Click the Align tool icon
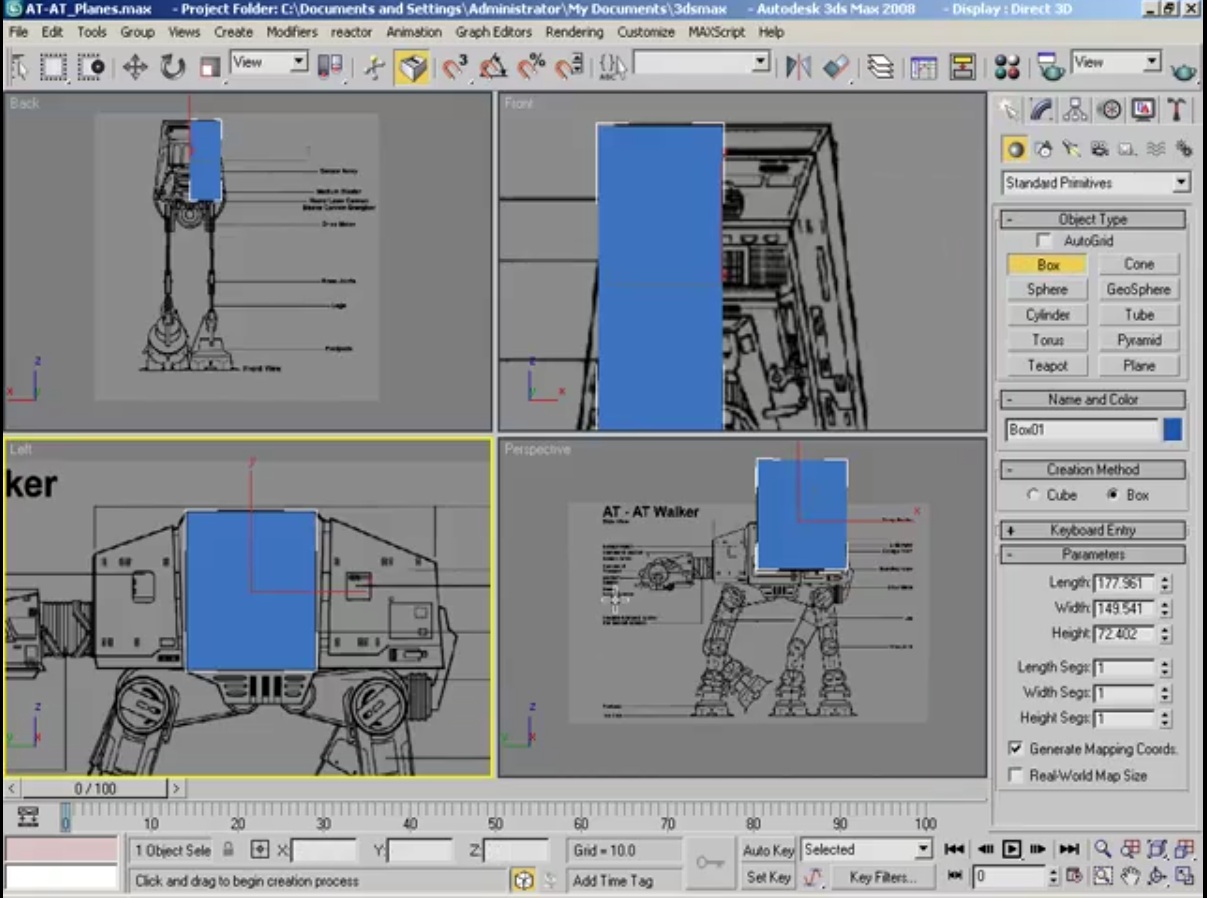 tap(836, 67)
